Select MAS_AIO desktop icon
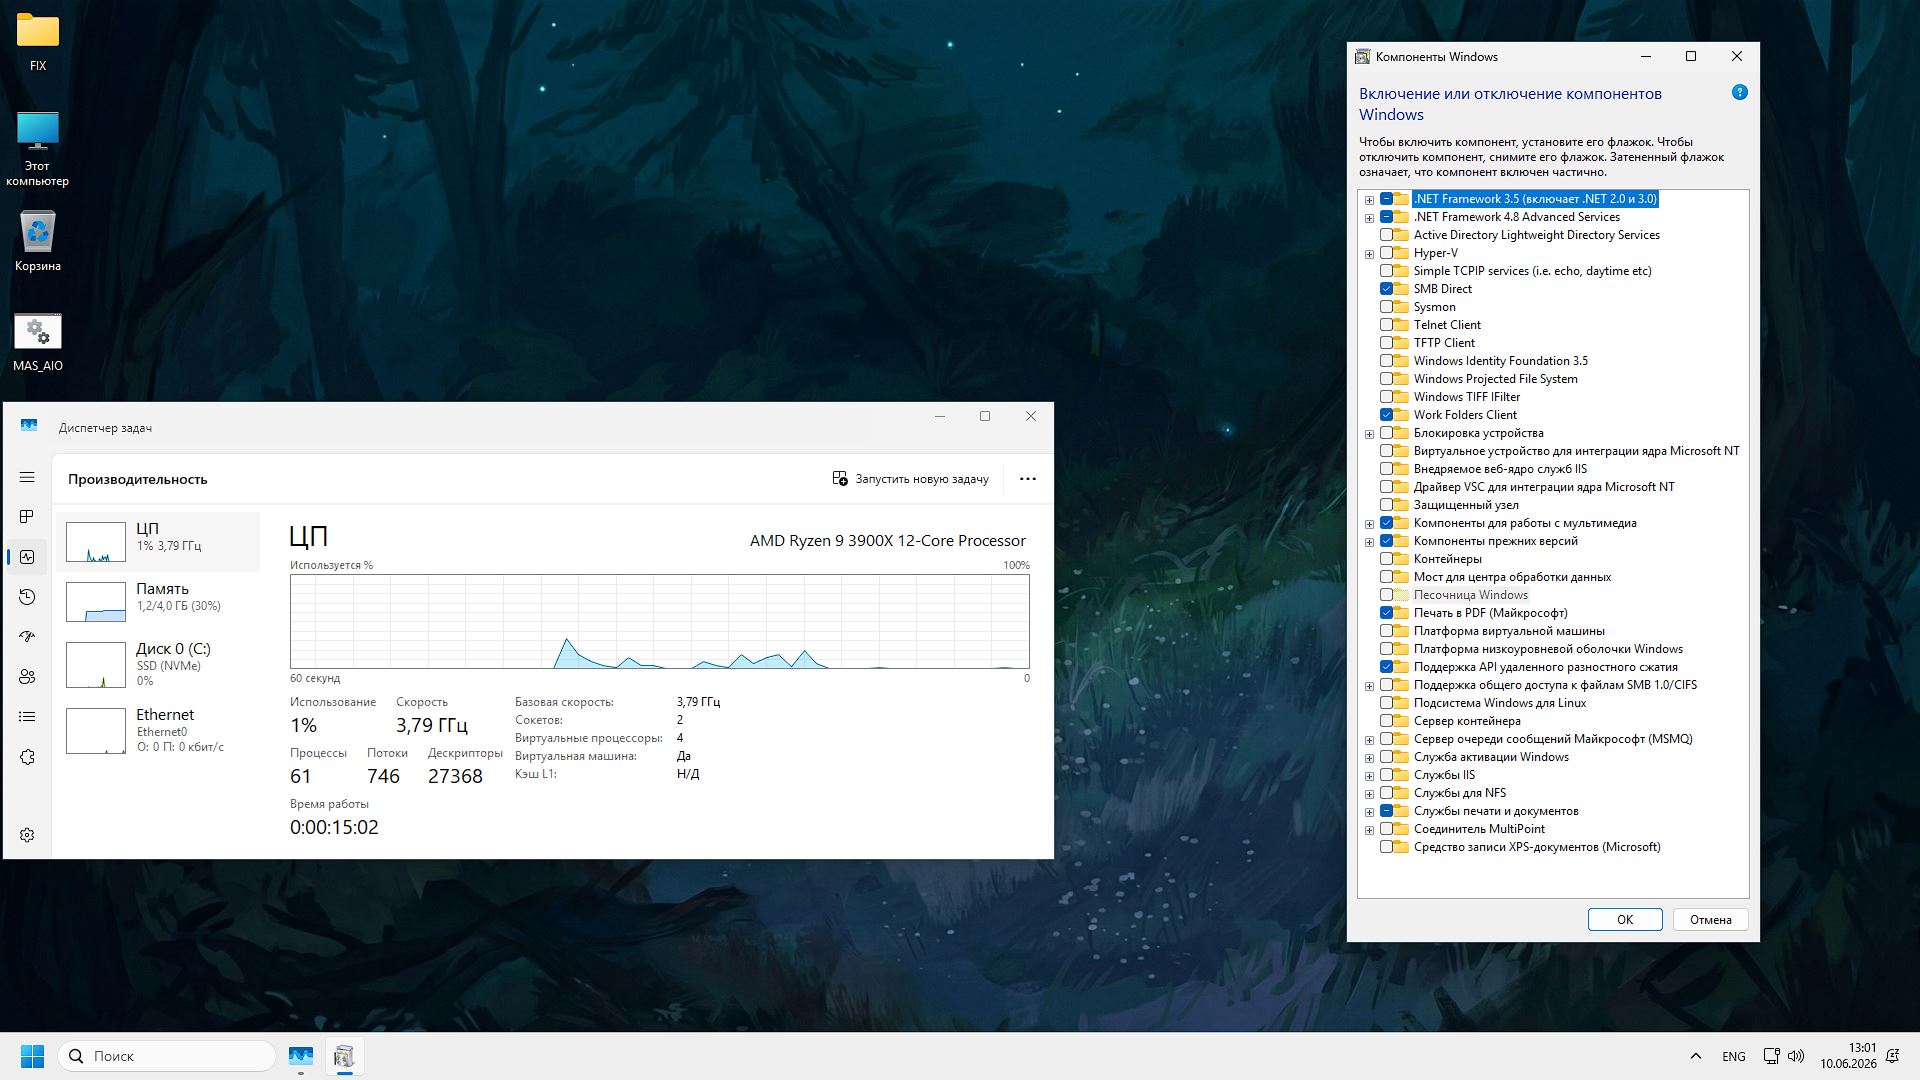This screenshot has height=1080, width=1920. (38, 342)
